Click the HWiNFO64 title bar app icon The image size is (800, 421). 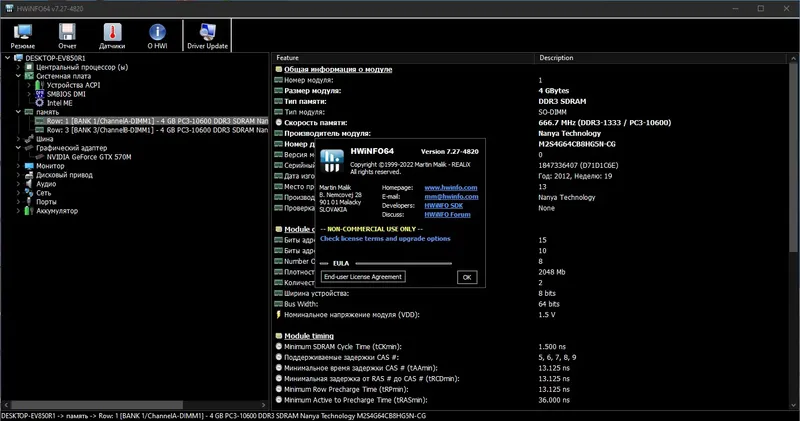tap(9, 8)
